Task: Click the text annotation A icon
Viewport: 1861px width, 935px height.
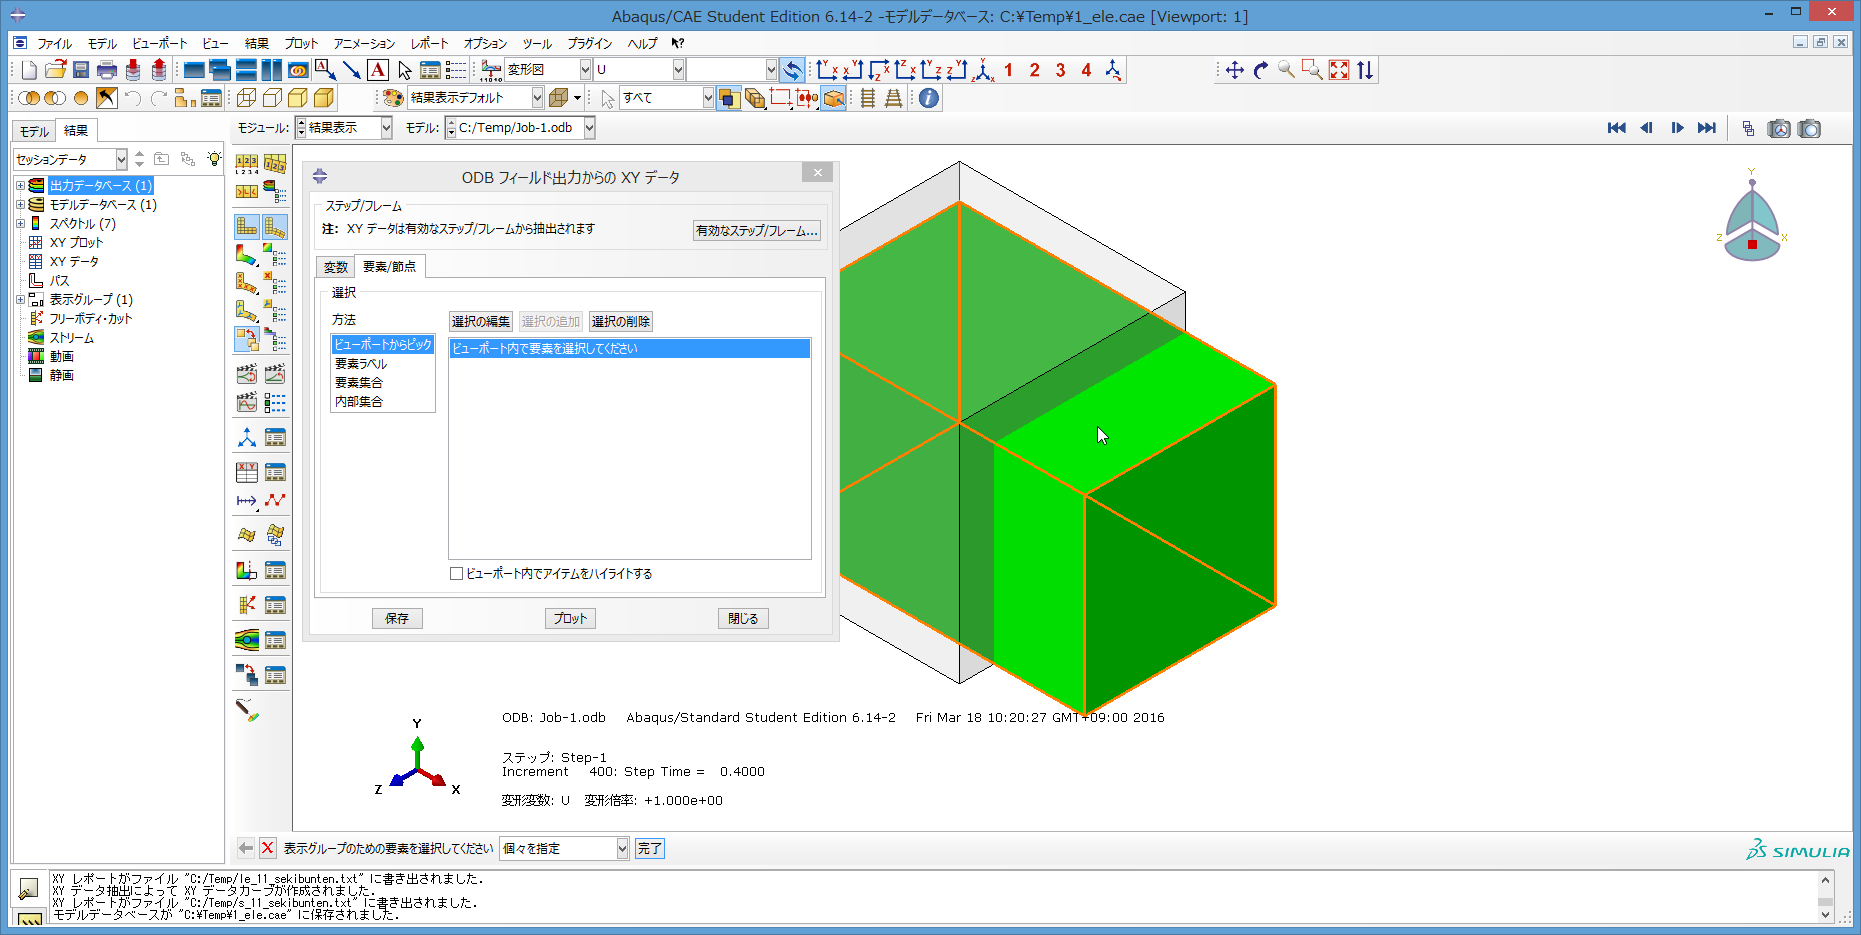Action: click(x=378, y=70)
